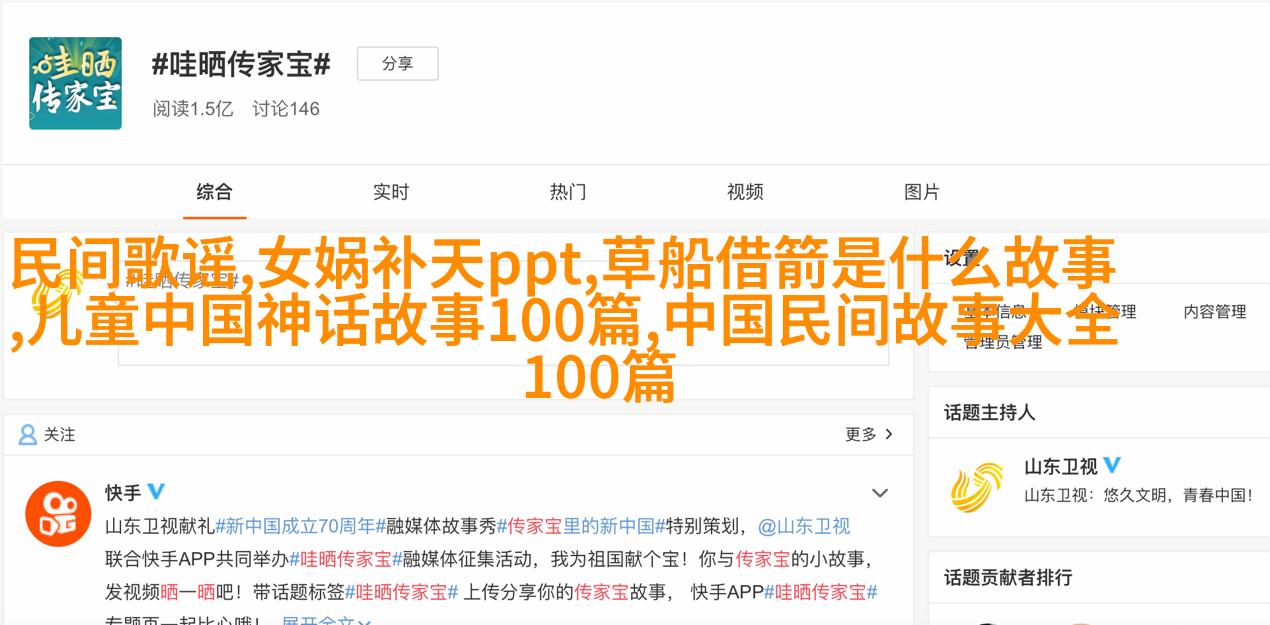The width and height of the screenshot is (1270, 625).
Task: Click the 分享 button beside the topic title
Action: (397, 64)
